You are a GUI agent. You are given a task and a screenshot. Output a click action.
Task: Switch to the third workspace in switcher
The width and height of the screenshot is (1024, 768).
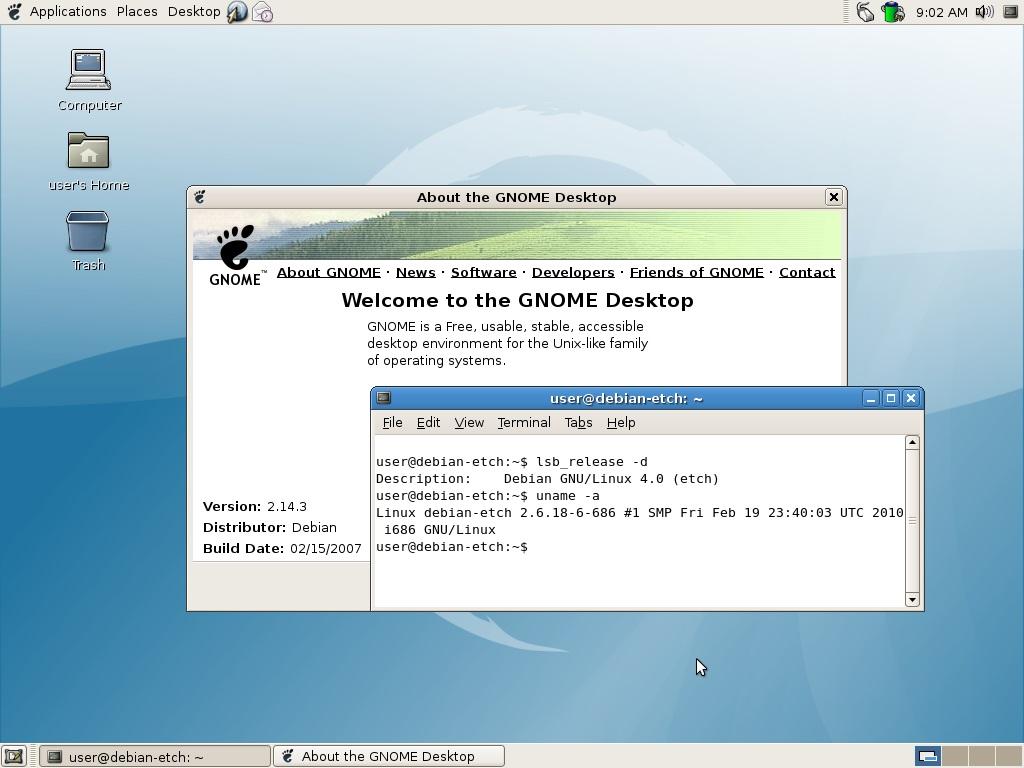coord(982,756)
